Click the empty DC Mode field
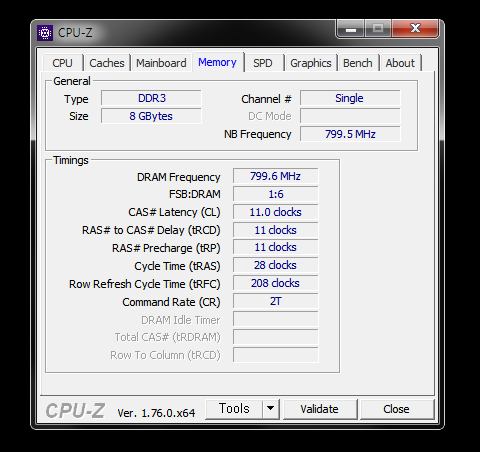 pos(350,116)
